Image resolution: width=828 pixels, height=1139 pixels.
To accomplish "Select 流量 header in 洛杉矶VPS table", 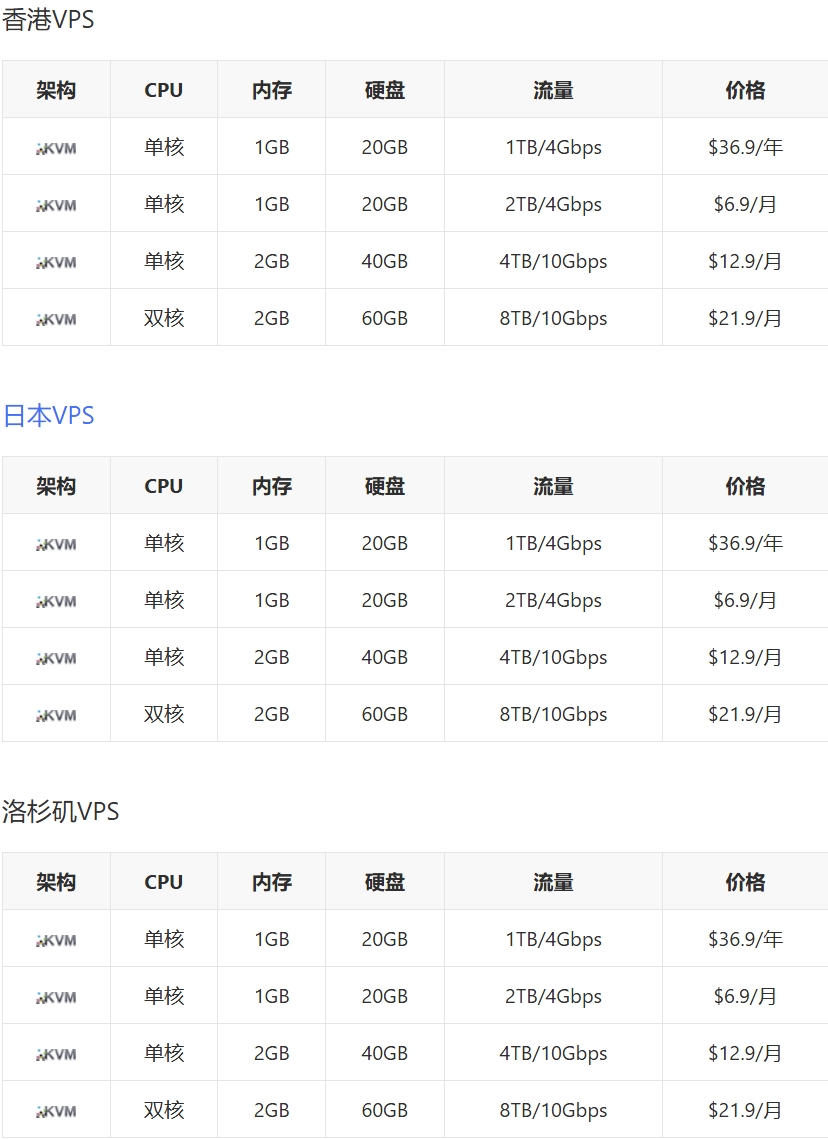I will [x=553, y=882].
